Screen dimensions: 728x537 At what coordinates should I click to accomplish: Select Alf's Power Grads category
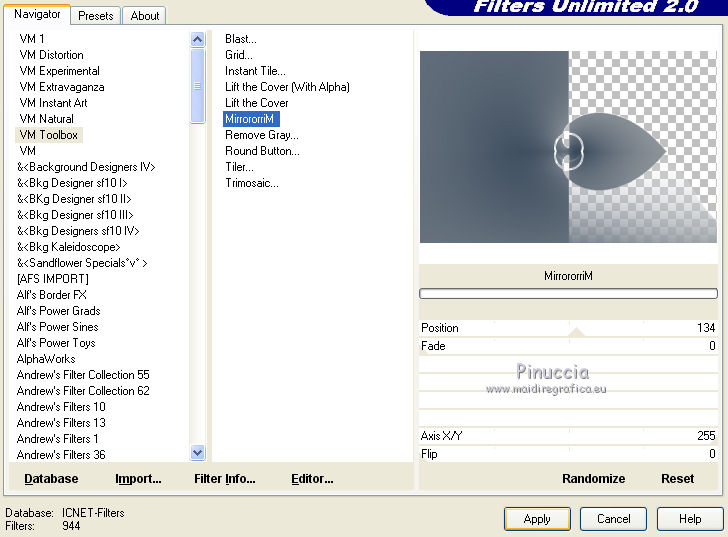tap(58, 311)
